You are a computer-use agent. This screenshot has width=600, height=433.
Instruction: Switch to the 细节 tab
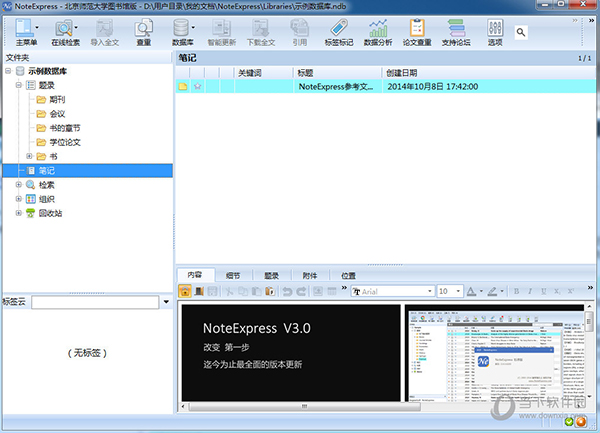coord(232,274)
